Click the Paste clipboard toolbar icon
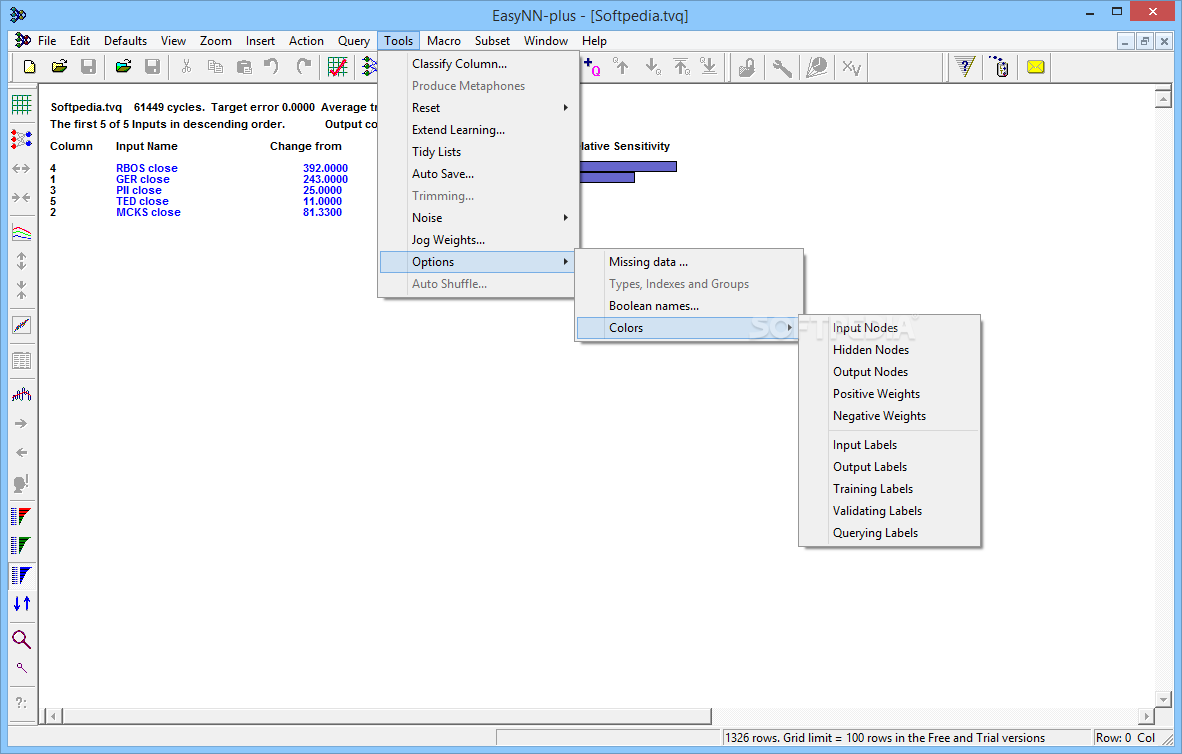 pyautogui.click(x=243, y=67)
